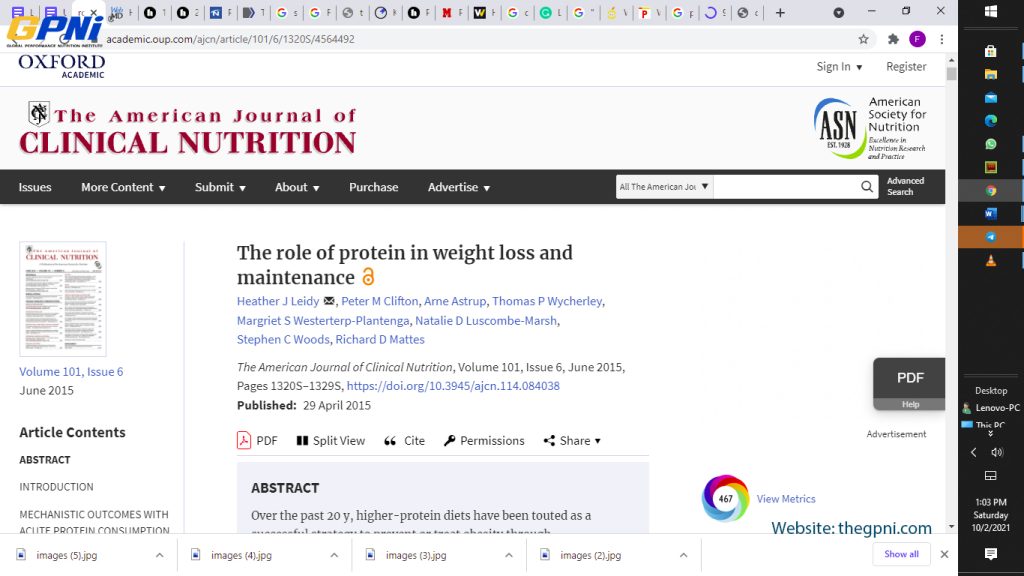Expand the About menu
This screenshot has height=576, width=1024.
(x=297, y=187)
